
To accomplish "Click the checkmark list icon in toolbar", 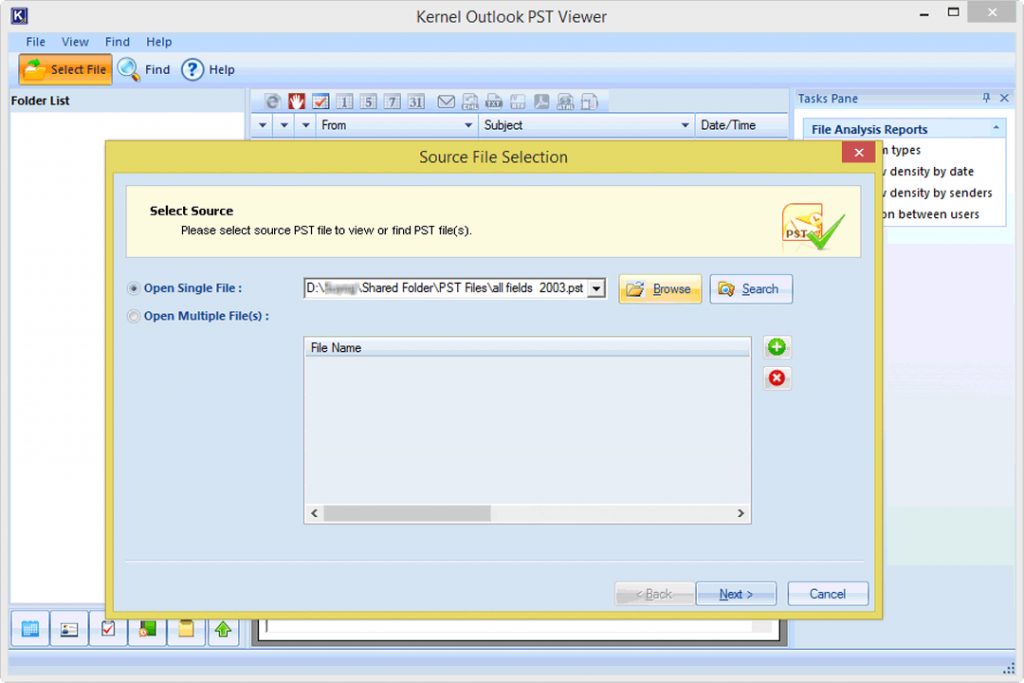I will point(321,101).
